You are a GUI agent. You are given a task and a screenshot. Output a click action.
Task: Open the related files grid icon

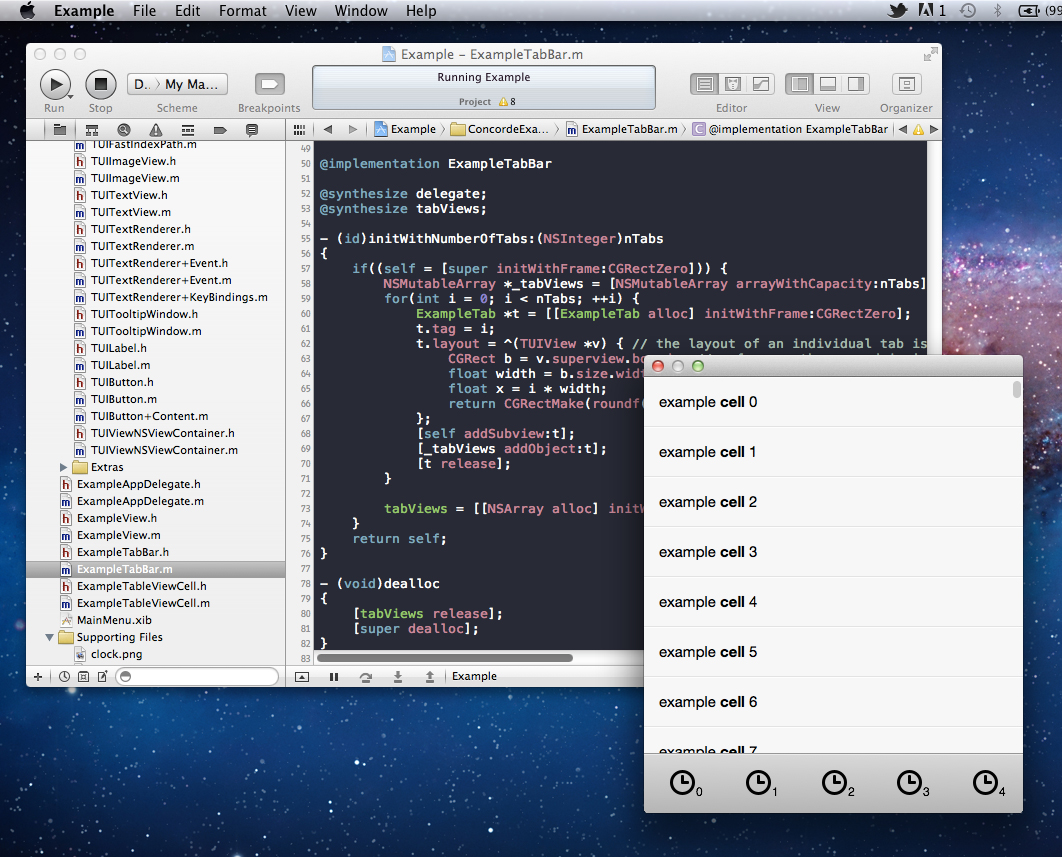point(299,129)
